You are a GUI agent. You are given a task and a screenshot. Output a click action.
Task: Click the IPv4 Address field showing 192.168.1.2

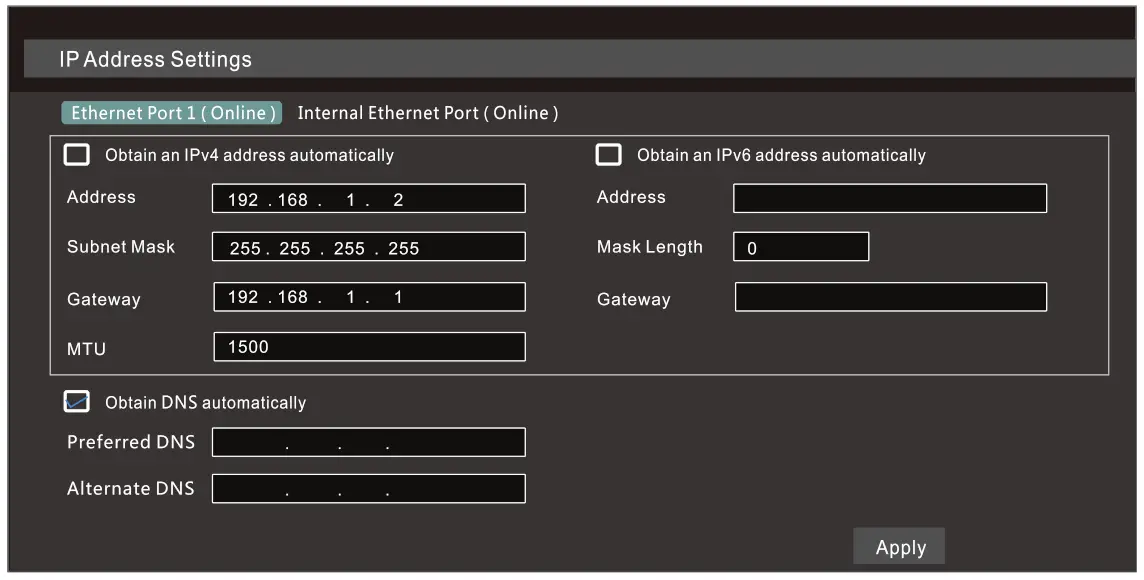click(x=368, y=197)
